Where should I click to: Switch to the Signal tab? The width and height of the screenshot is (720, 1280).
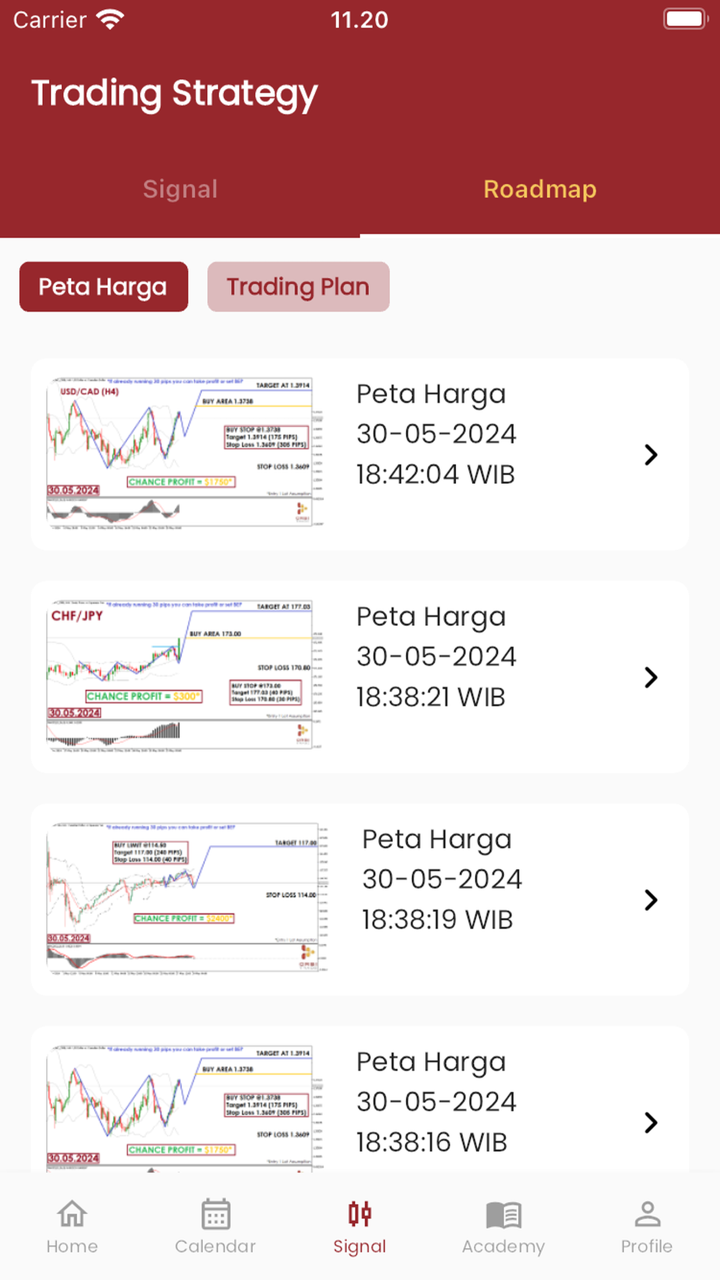[x=180, y=189]
